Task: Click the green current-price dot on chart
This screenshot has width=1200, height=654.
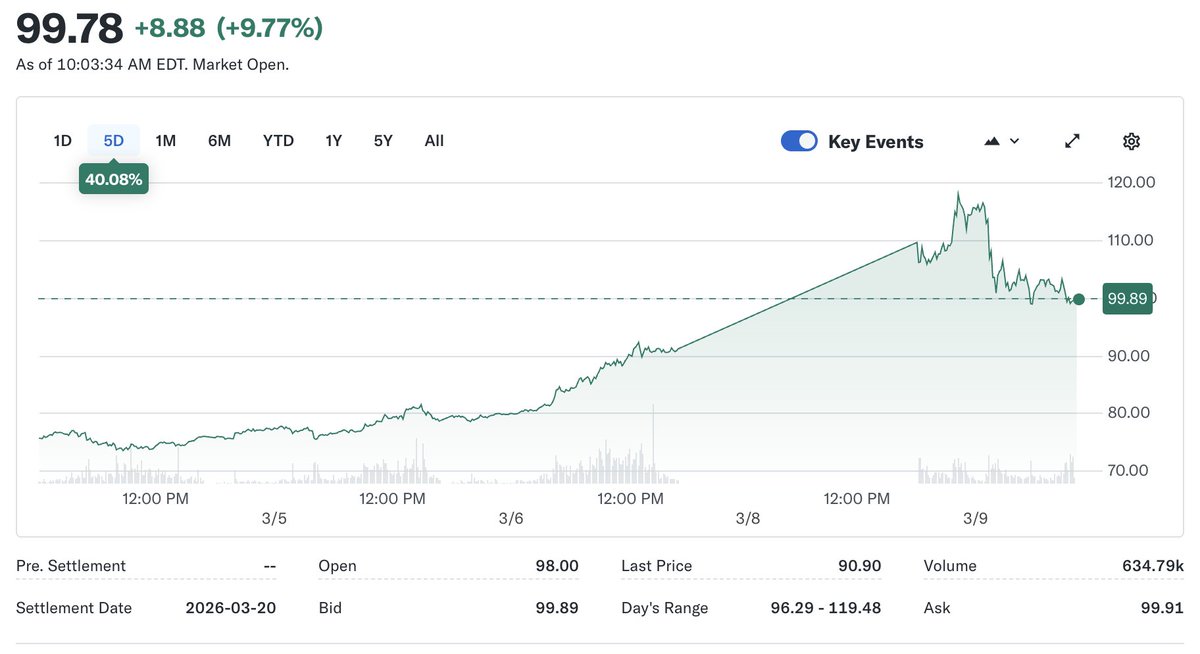Action: pyautogui.click(x=1078, y=299)
